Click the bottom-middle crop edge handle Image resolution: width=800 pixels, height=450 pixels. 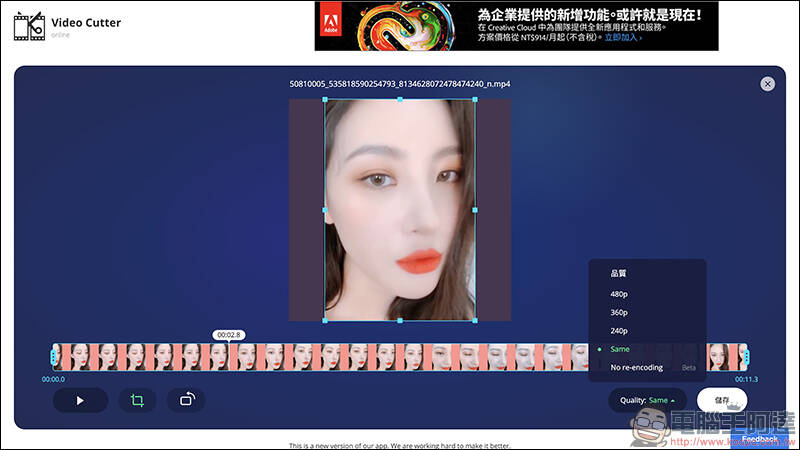[400, 320]
